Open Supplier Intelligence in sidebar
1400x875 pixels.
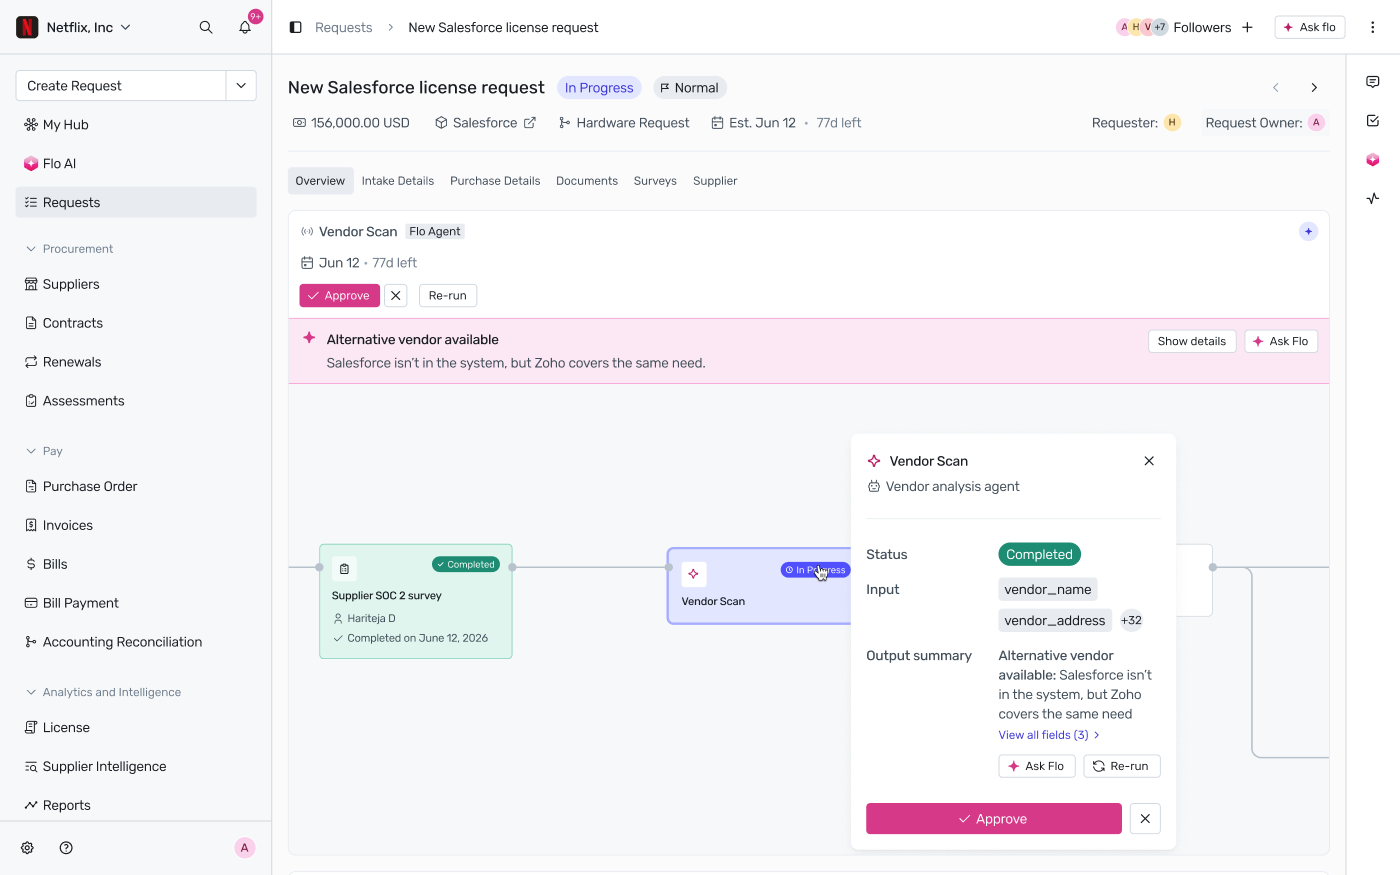coord(136,766)
